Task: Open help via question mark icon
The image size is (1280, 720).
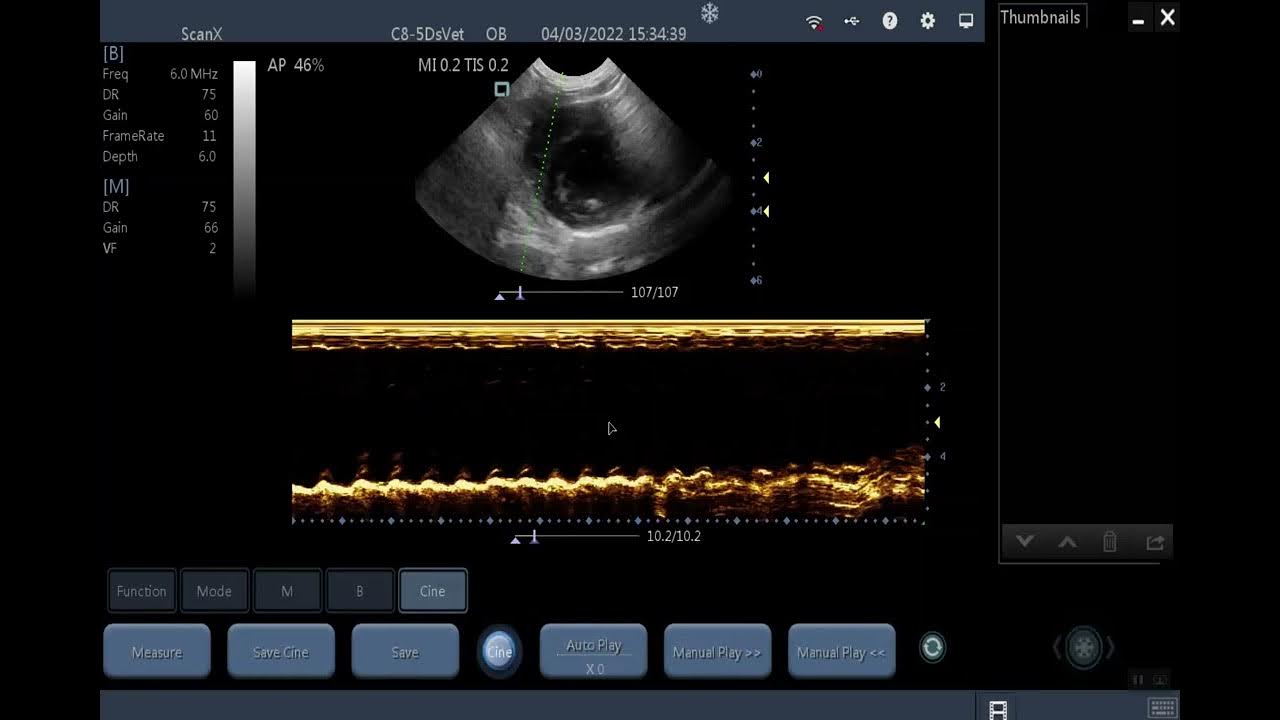Action: (x=890, y=21)
